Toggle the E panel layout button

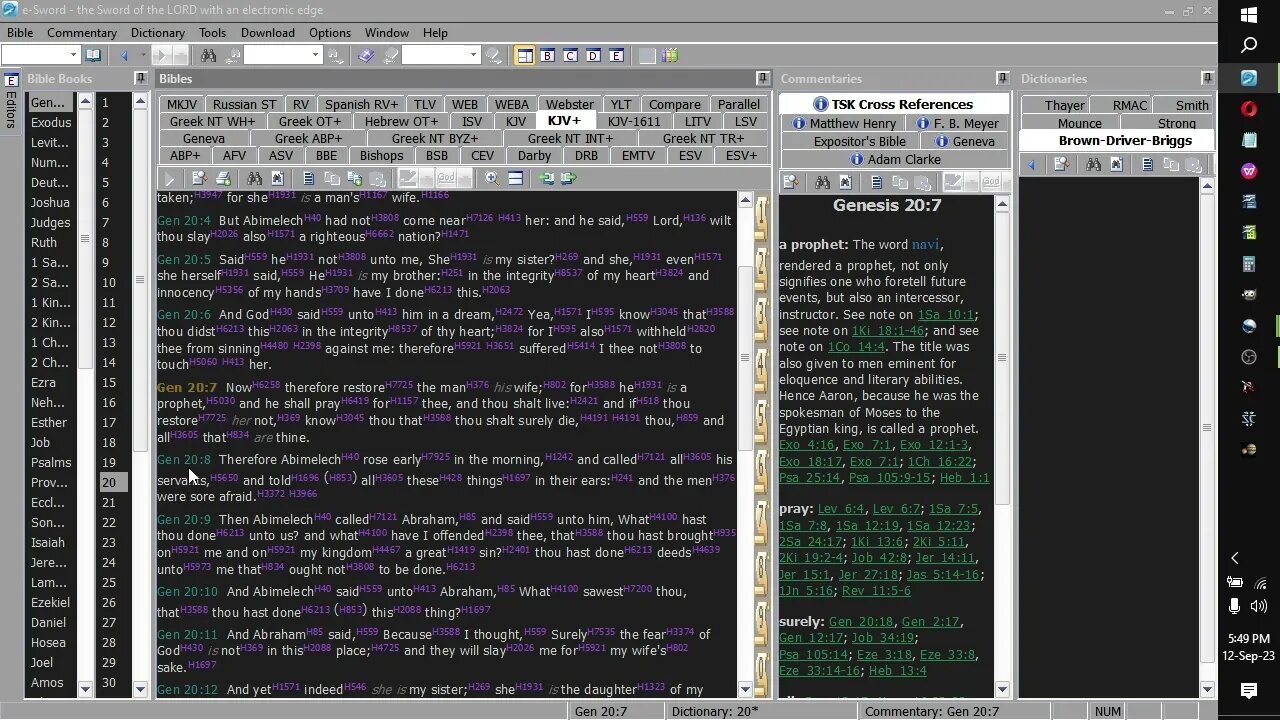click(x=617, y=56)
